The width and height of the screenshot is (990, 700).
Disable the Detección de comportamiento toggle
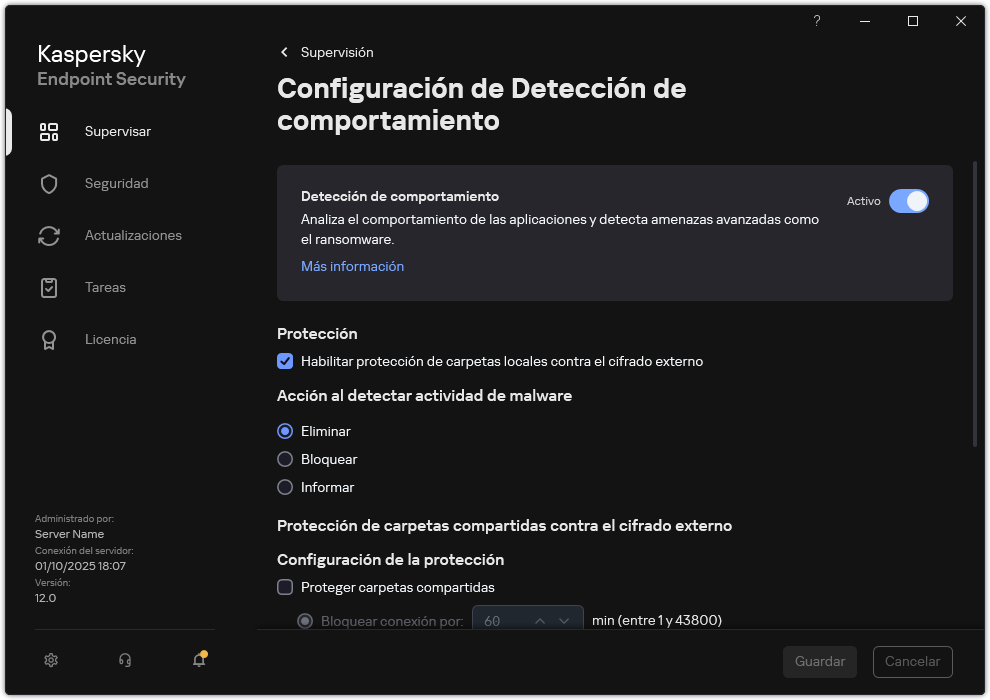click(x=909, y=201)
